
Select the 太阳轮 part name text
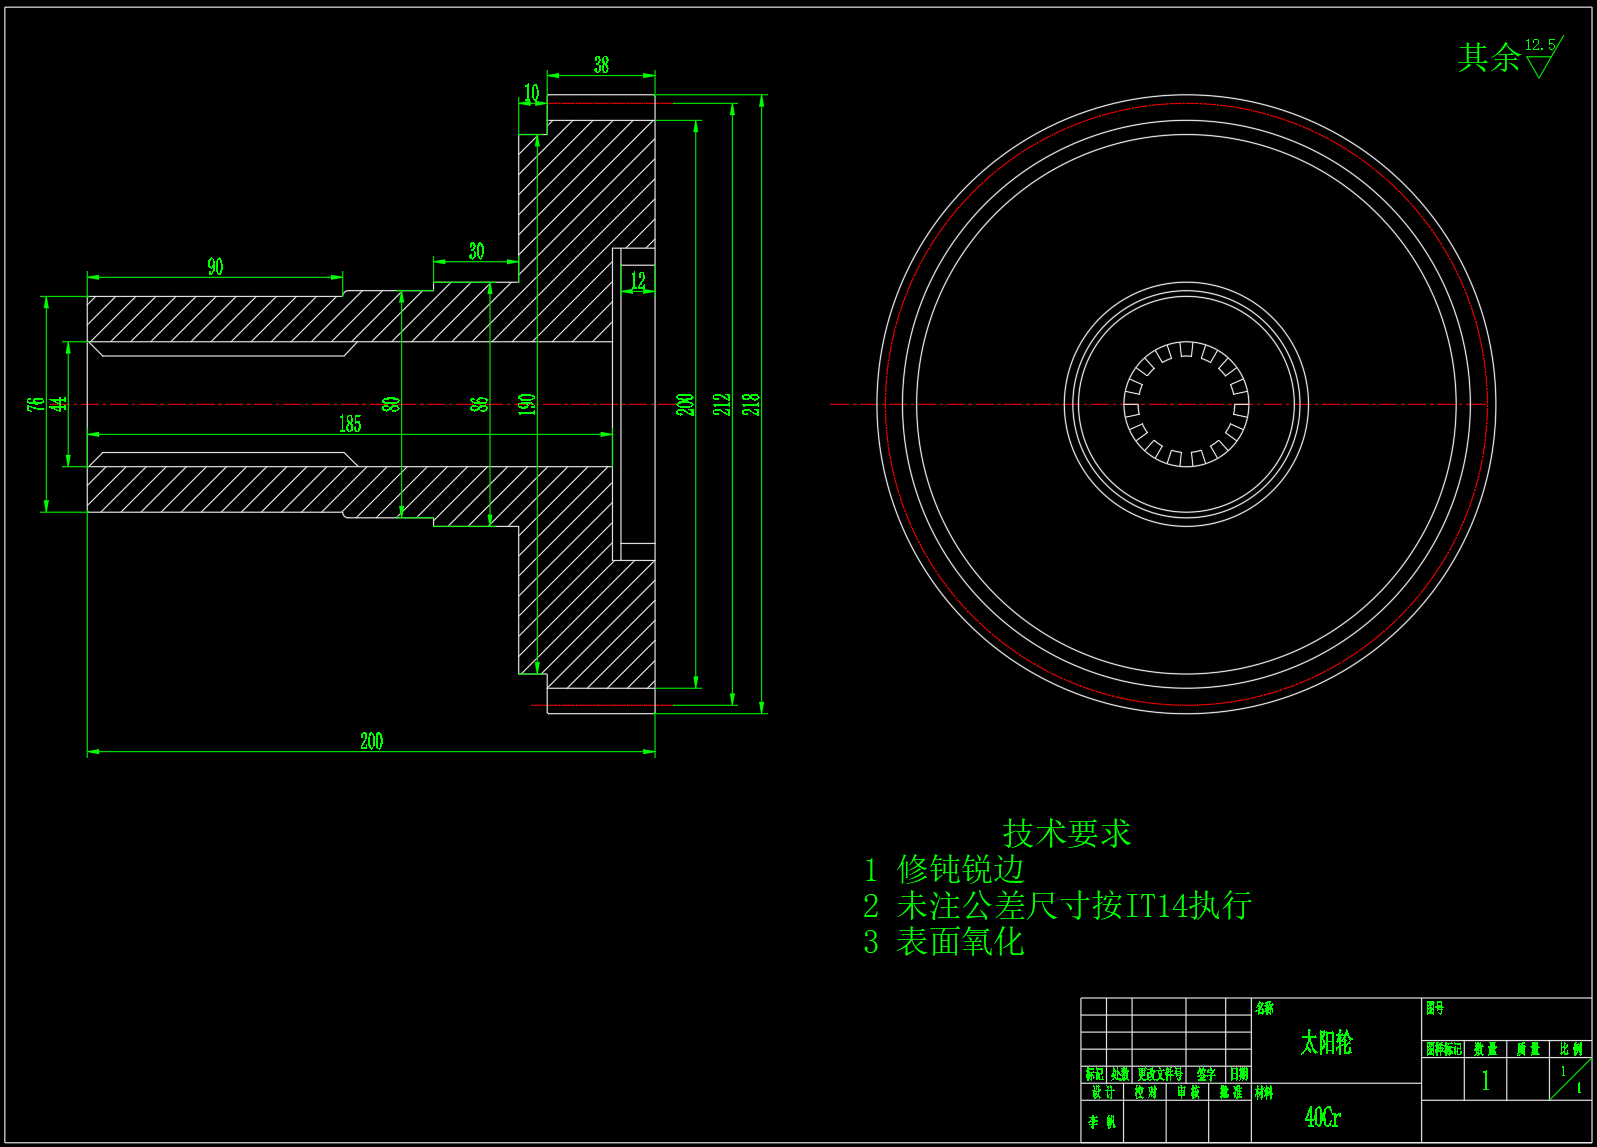1326,1043
